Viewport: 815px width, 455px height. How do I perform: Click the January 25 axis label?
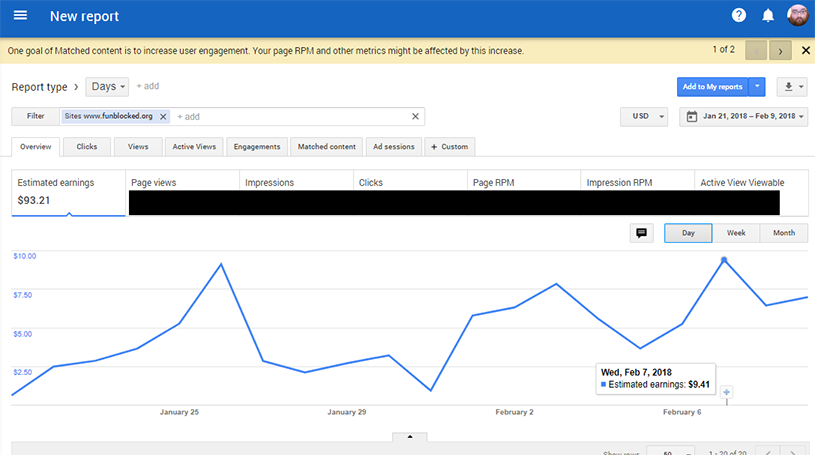179,412
